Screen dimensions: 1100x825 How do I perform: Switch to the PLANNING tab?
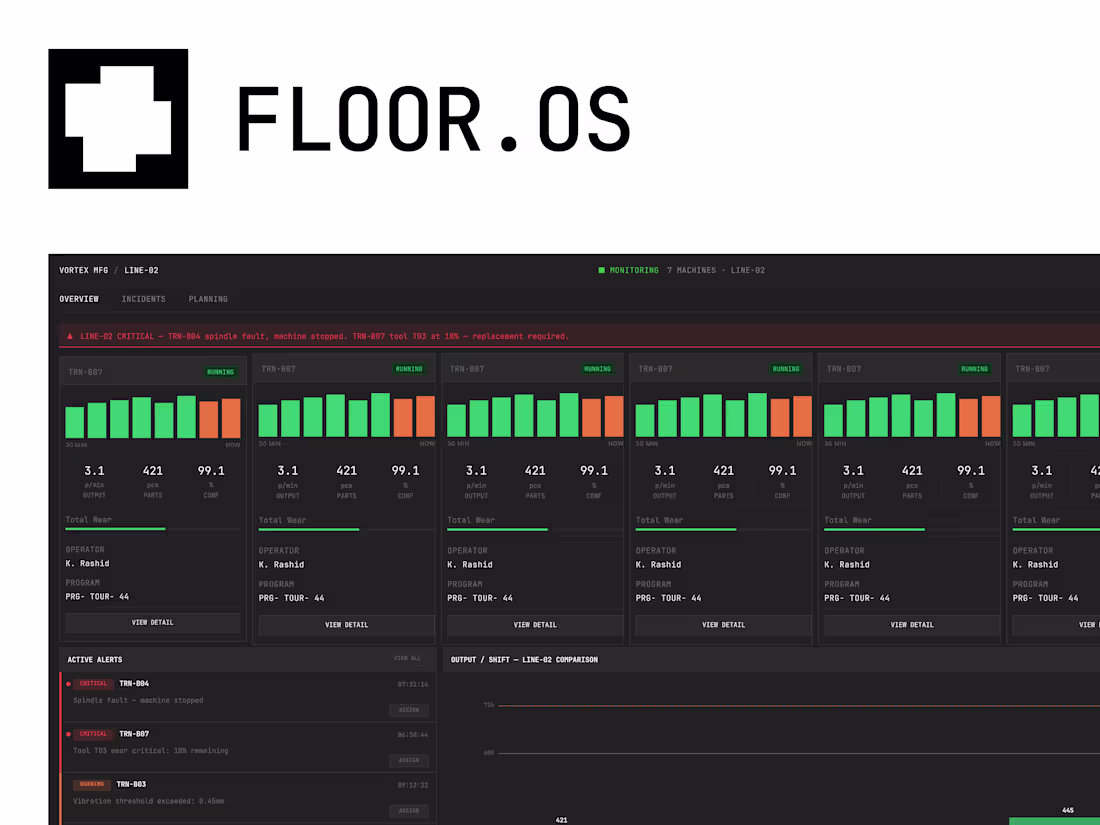[208, 299]
